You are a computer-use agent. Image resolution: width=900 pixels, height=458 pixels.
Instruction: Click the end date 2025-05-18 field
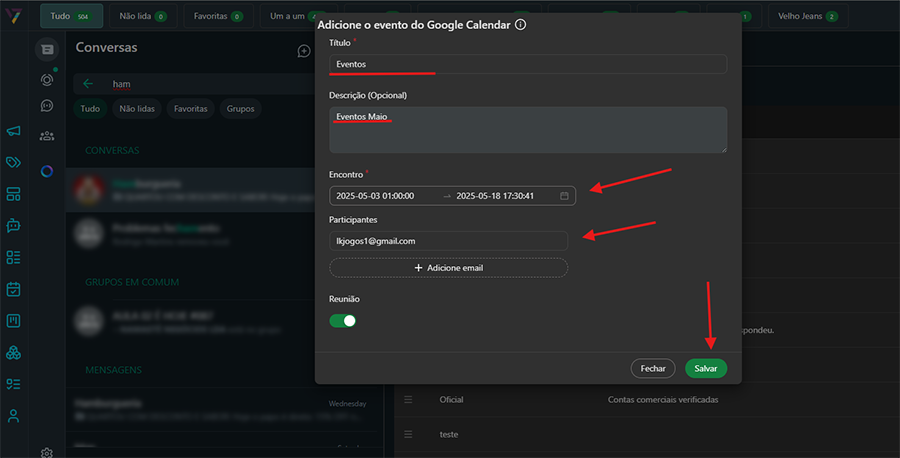pyautogui.click(x=495, y=196)
